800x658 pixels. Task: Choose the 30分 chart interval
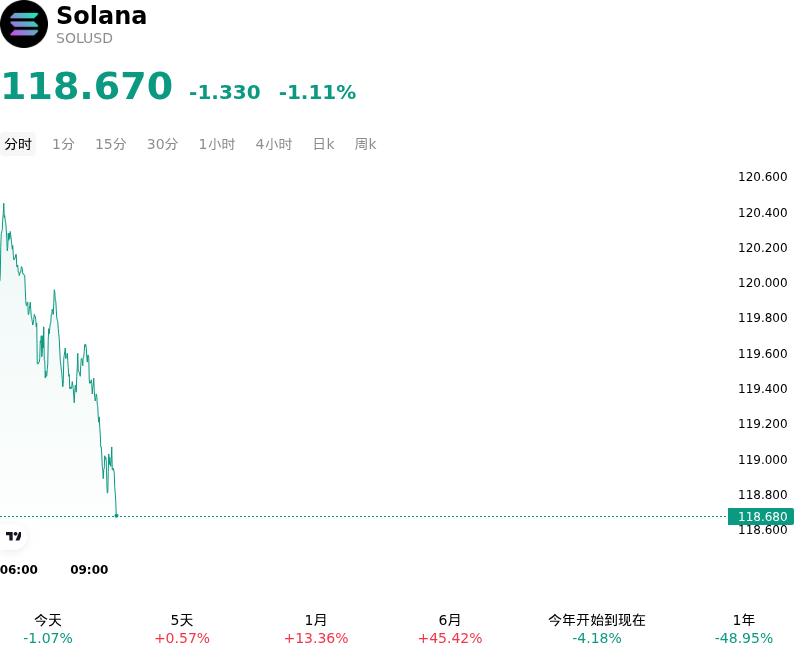point(162,144)
